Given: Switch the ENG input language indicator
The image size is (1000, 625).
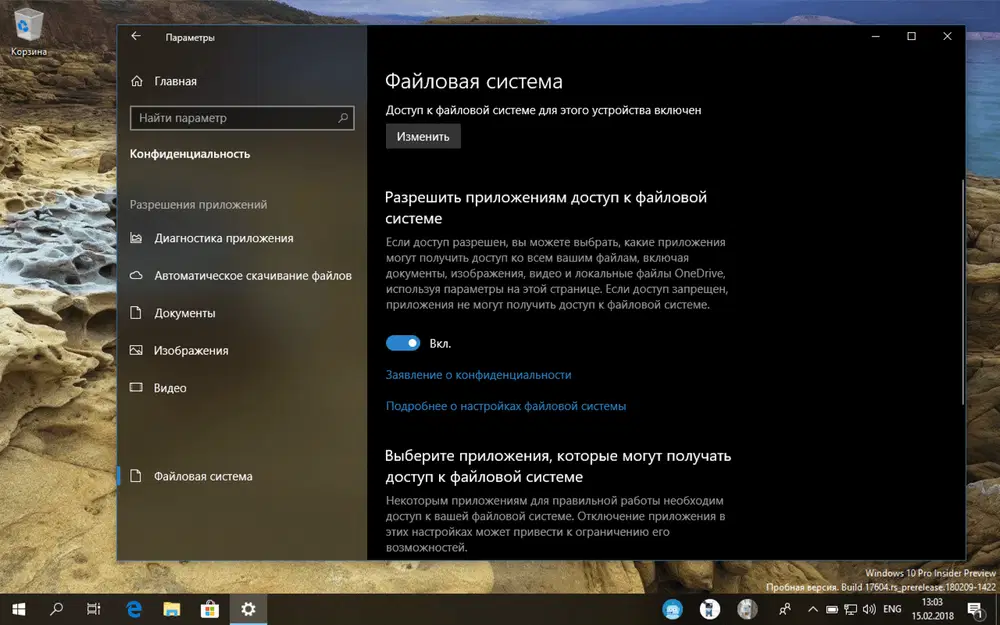Looking at the screenshot, I should tap(892, 609).
